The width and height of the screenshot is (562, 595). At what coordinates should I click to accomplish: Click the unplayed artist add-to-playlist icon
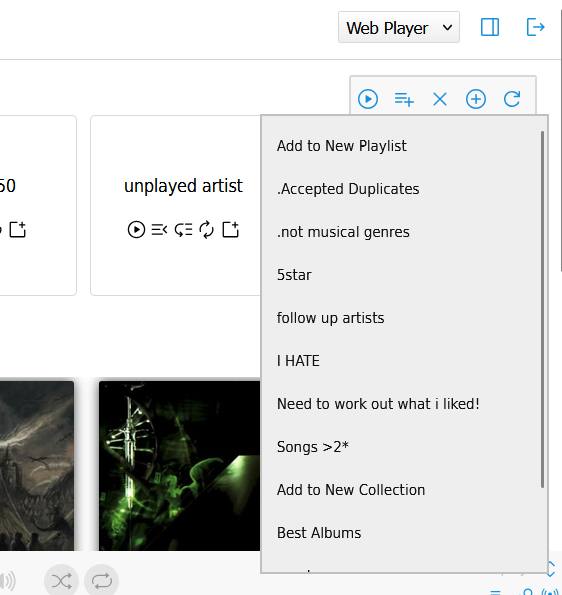(230, 230)
